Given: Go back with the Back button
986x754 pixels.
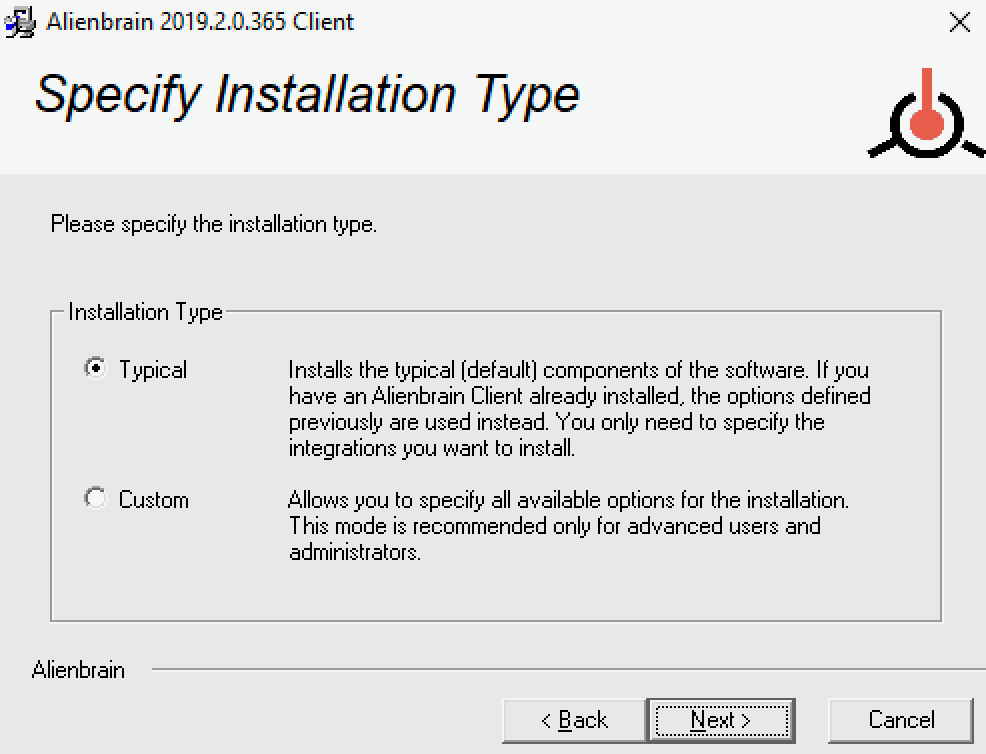Looking at the screenshot, I should pyautogui.click(x=574, y=720).
